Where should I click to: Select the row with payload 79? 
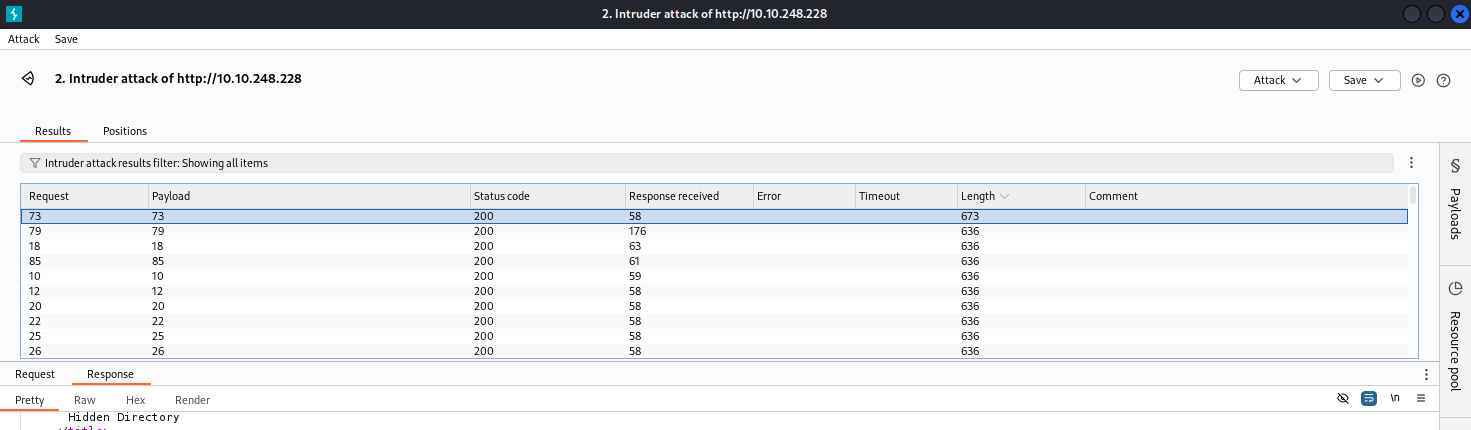714,231
